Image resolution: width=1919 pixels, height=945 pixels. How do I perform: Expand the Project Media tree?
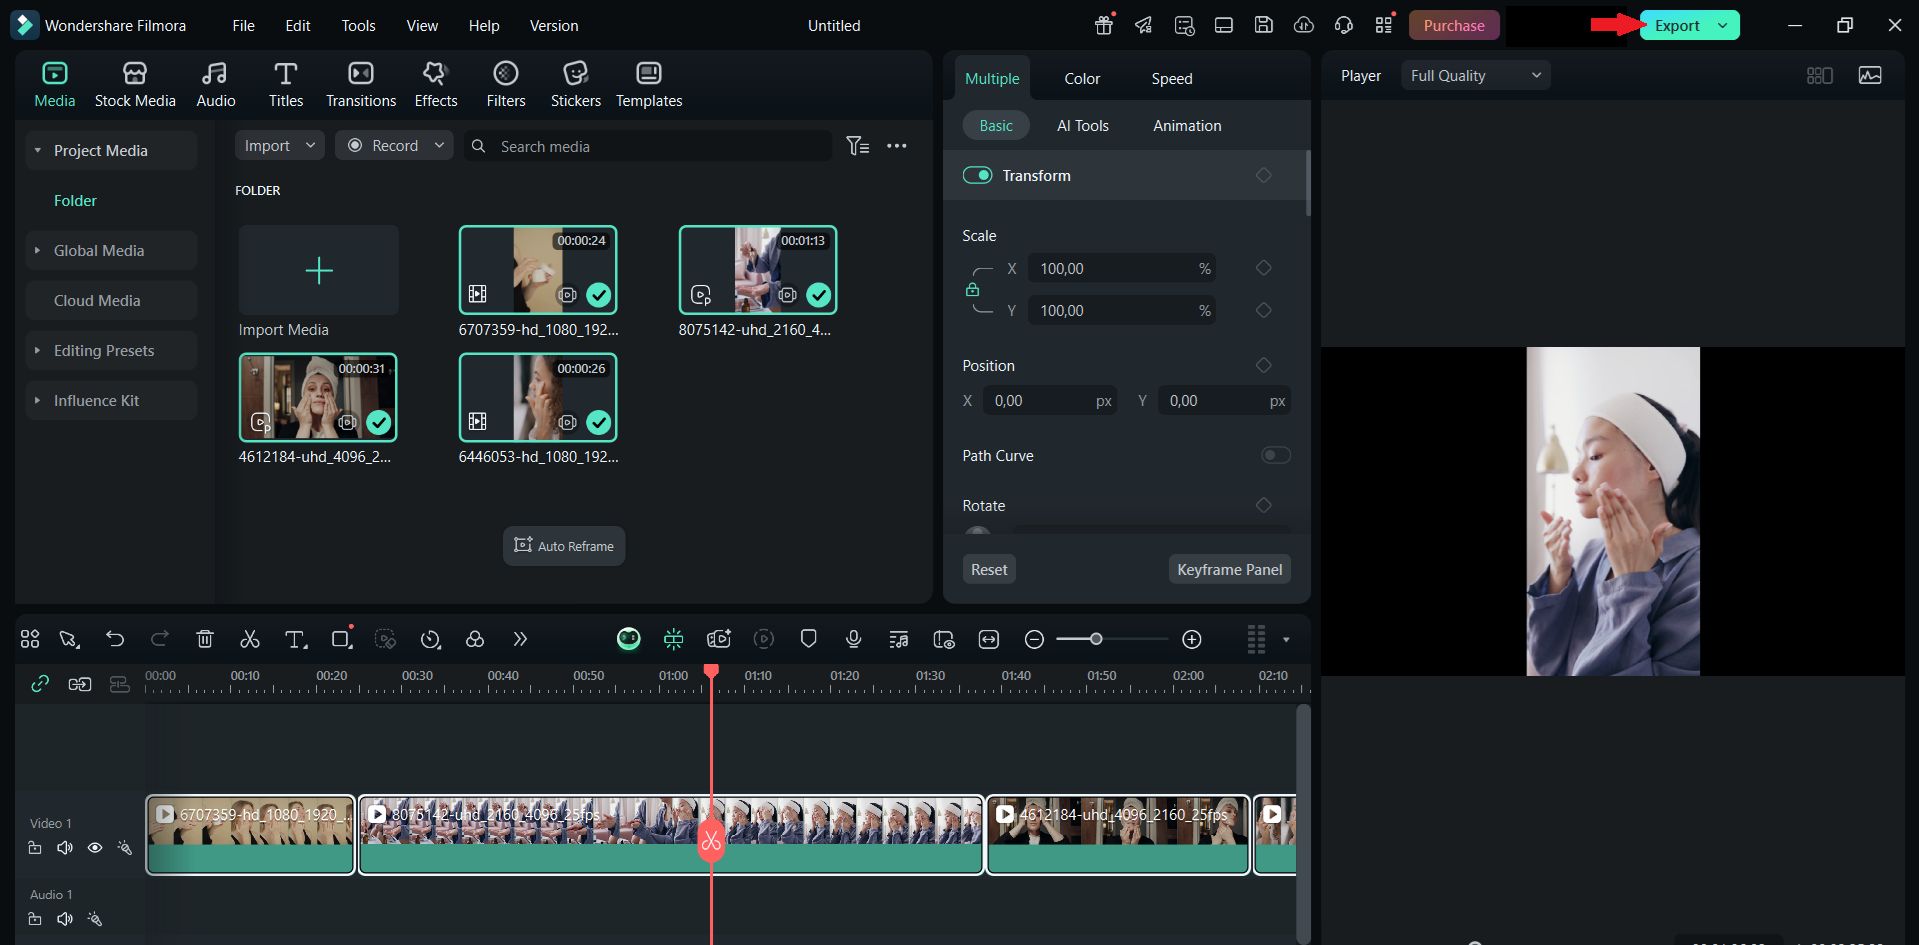[38, 151]
